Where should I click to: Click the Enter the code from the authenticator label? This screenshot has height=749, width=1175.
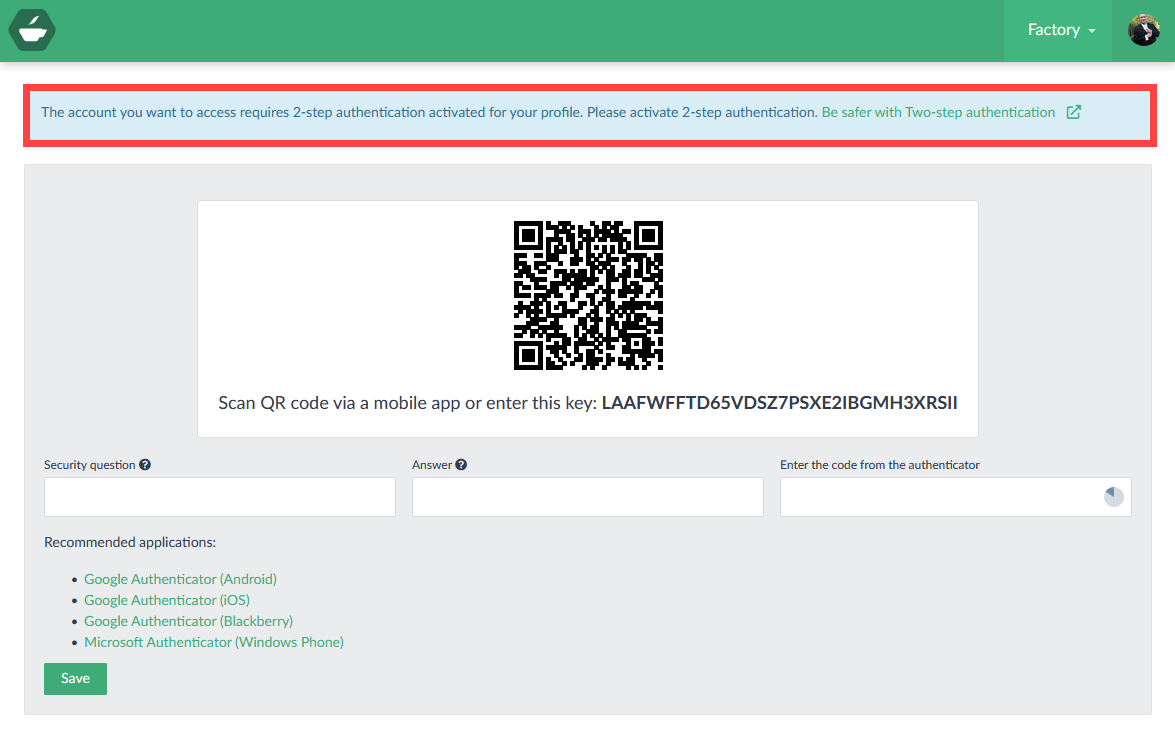coord(880,464)
